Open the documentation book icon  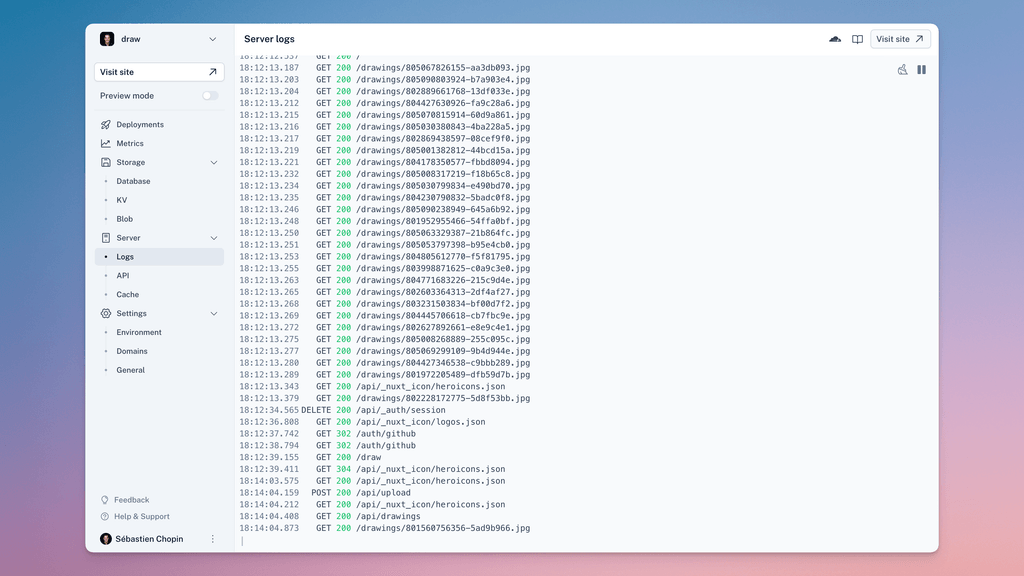click(857, 38)
